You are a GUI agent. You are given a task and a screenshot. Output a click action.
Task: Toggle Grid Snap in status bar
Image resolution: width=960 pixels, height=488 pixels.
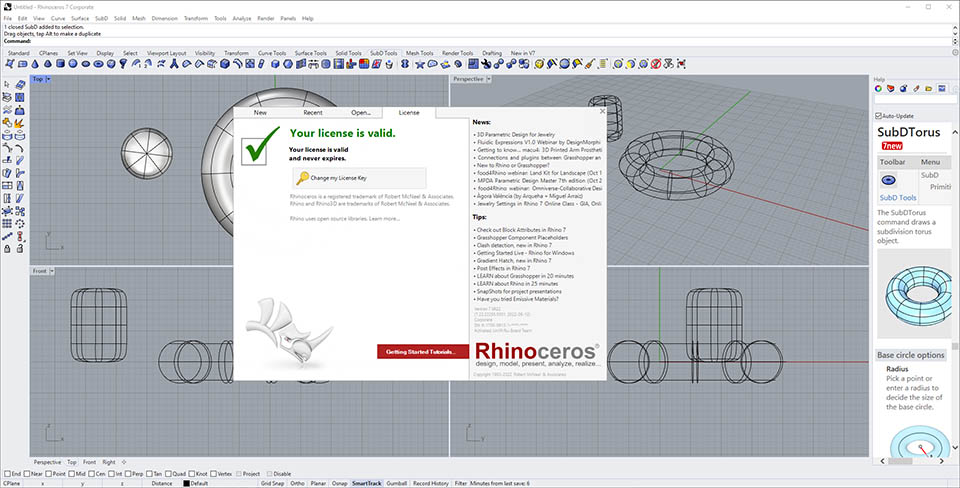tap(272, 483)
